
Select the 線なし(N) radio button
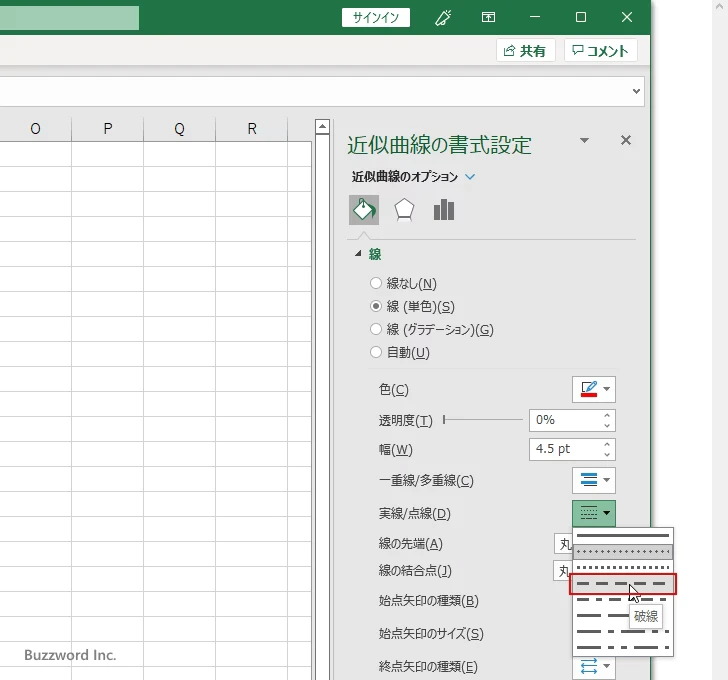click(376, 283)
